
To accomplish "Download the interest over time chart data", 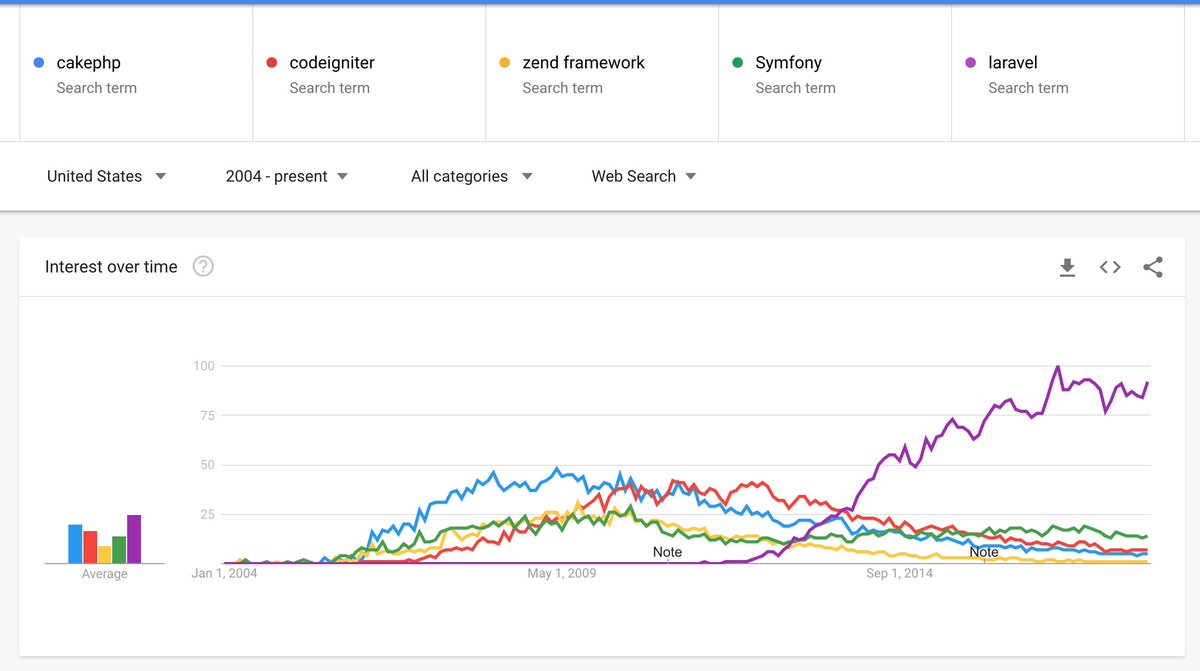I will point(1067,267).
